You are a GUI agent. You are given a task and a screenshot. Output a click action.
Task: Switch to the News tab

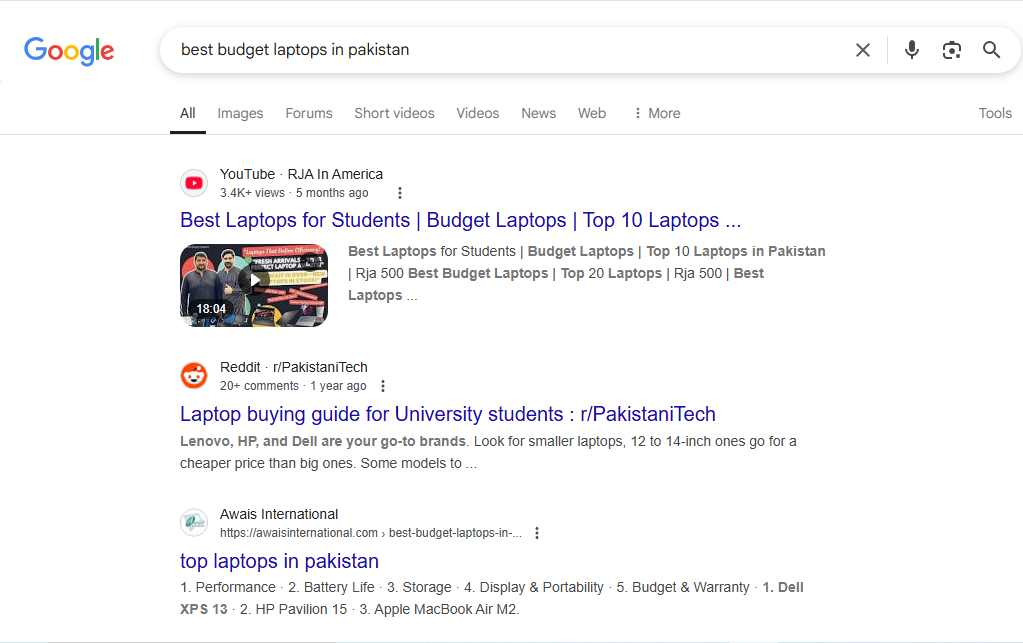538,113
